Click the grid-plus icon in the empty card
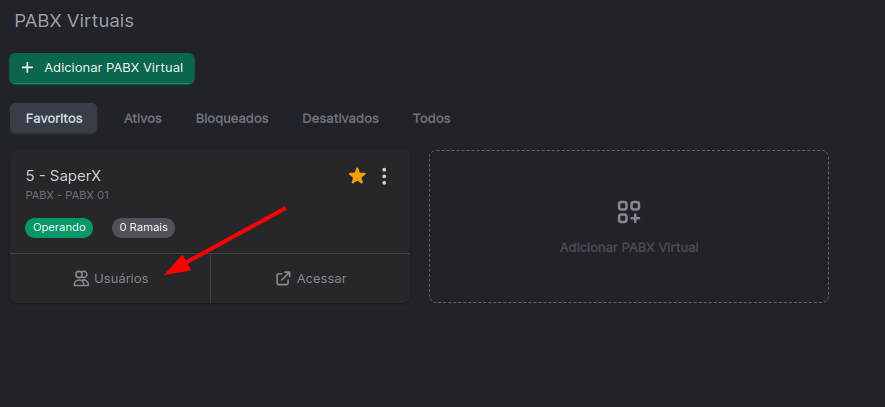 (x=629, y=212)
